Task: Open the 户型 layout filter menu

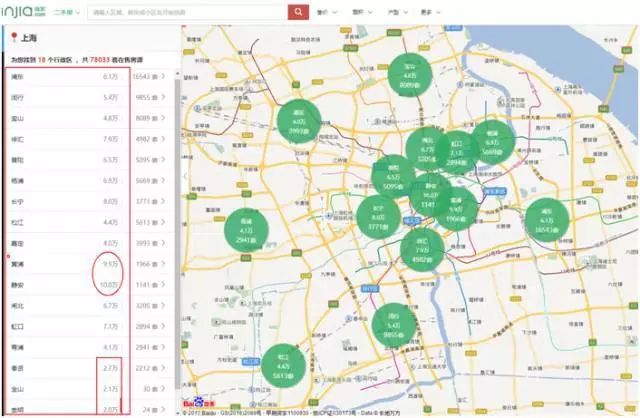Action: coord(398,13)
